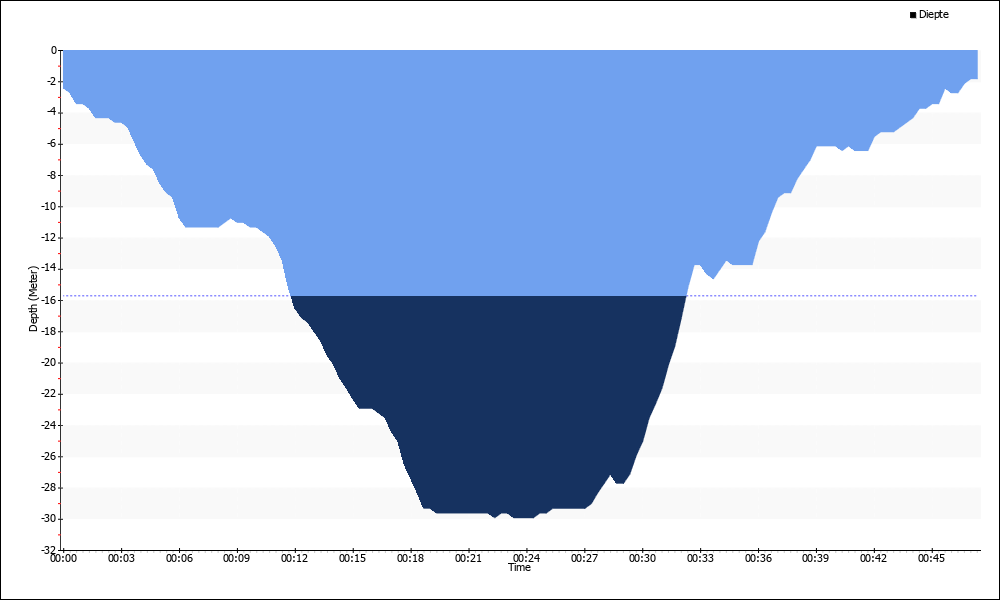Click the -2 depth axis label
The height and width of the screenshot is (600, 1000).
[52, 81]
